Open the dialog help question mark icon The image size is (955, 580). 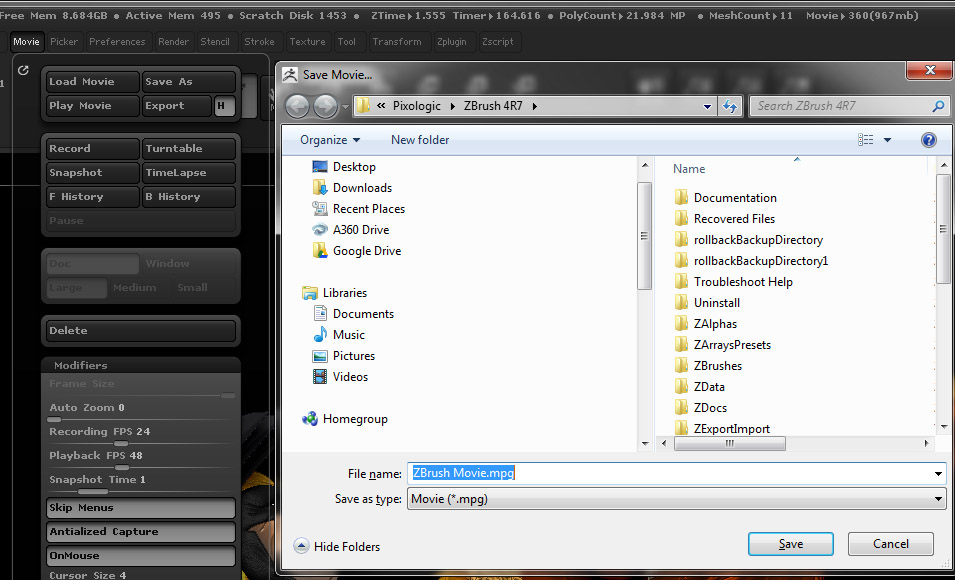929,140
